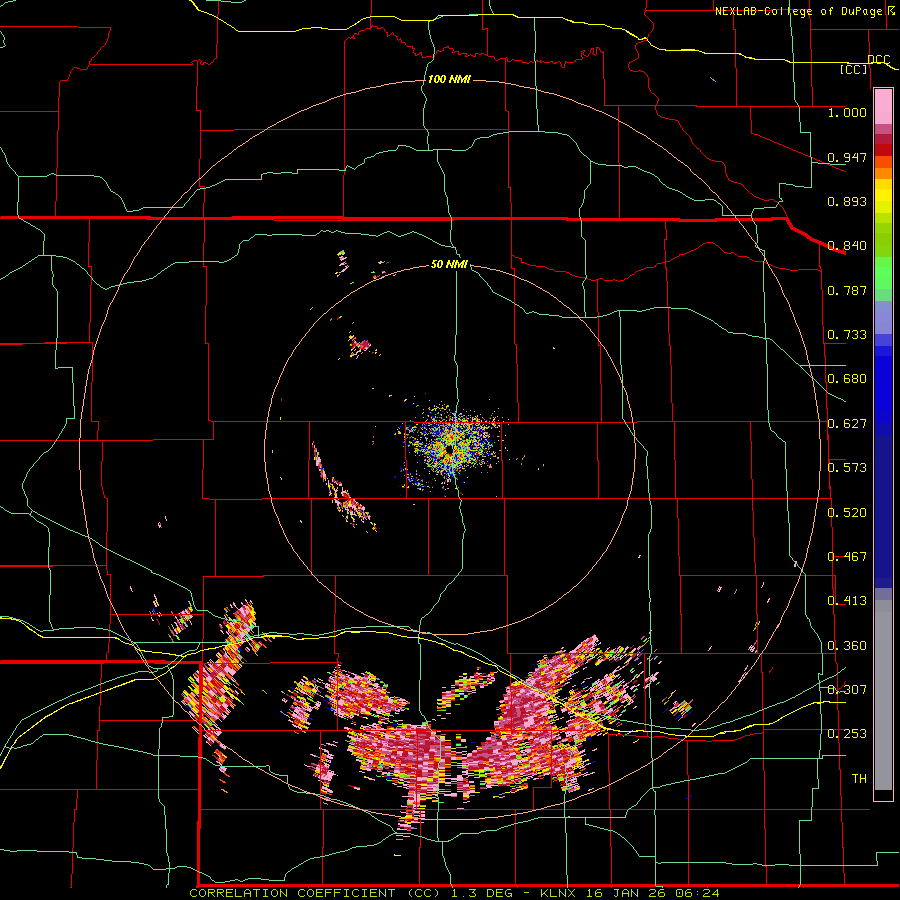The width and height of the screenshot is (900, 900).
Task: Click the 0.467 legend value
Action: (847, 557)
